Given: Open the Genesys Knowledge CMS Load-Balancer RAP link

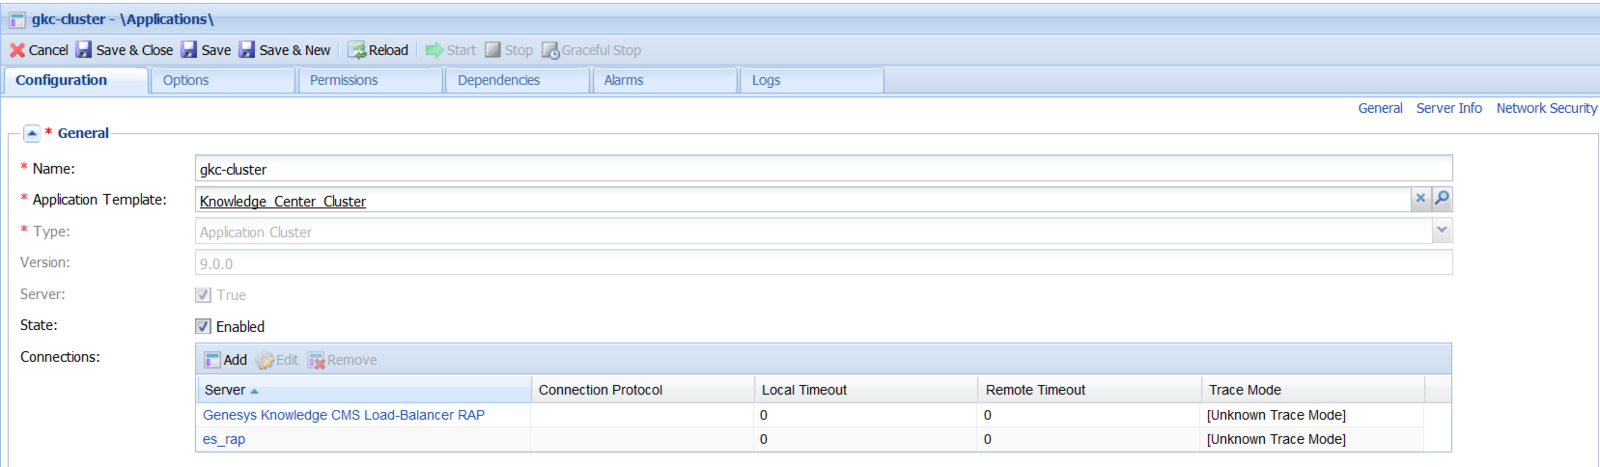Looking at the screenshot, I should [x=344, y=415].
